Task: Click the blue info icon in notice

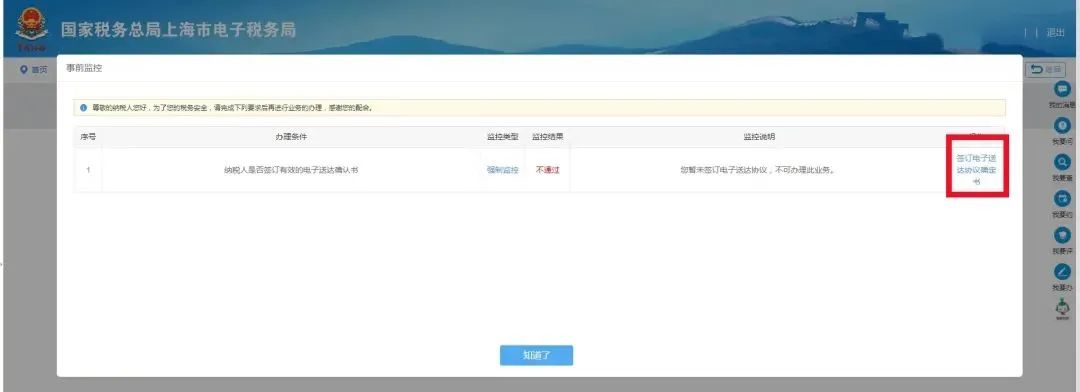Action: point(83,108)
